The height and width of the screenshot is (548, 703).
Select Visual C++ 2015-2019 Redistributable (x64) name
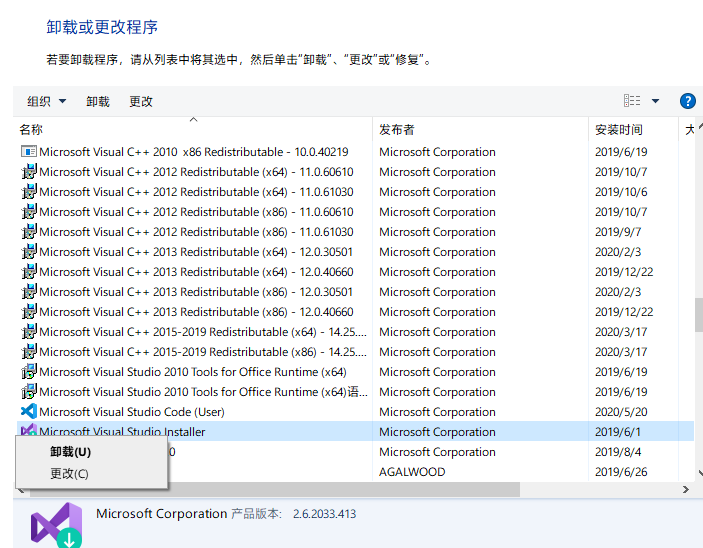click(203, 332)
